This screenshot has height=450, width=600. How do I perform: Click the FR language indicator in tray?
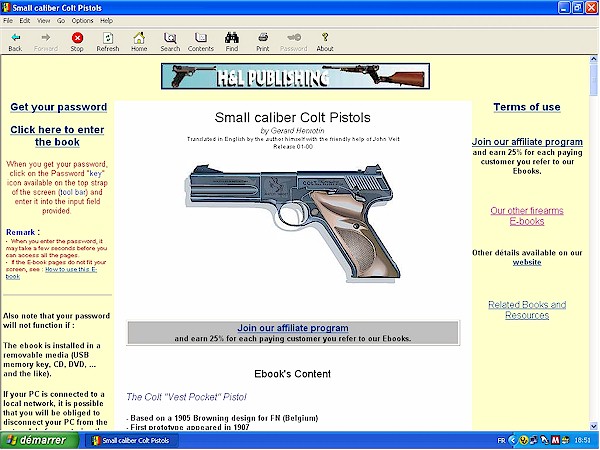coord(501,440)
